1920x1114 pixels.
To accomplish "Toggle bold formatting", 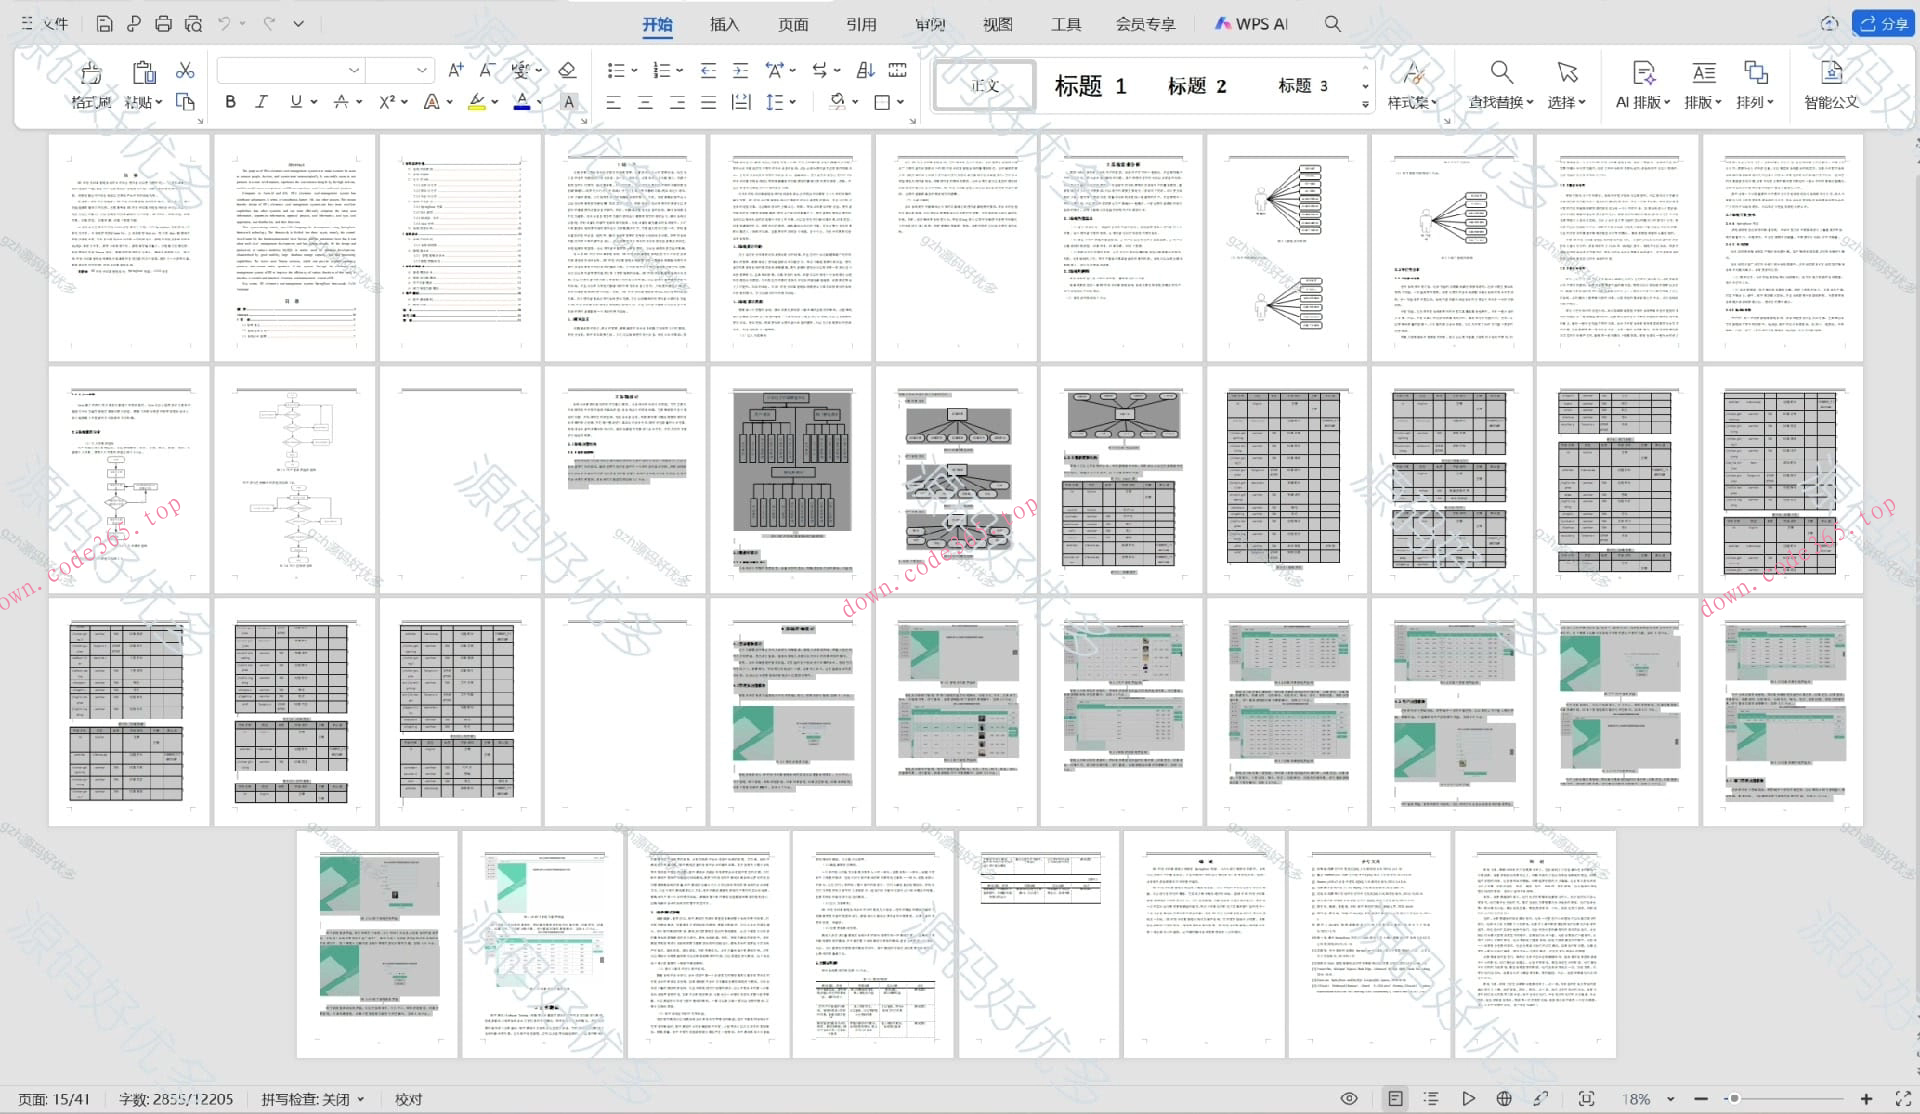I will click(231, 101).
